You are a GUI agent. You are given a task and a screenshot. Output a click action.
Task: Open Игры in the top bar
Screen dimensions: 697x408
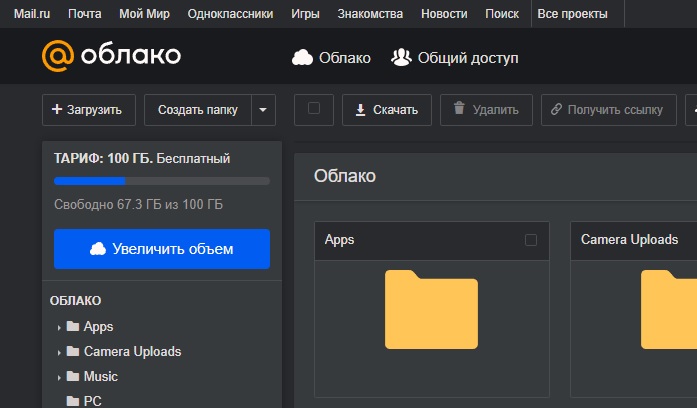(x=305, y=14)
